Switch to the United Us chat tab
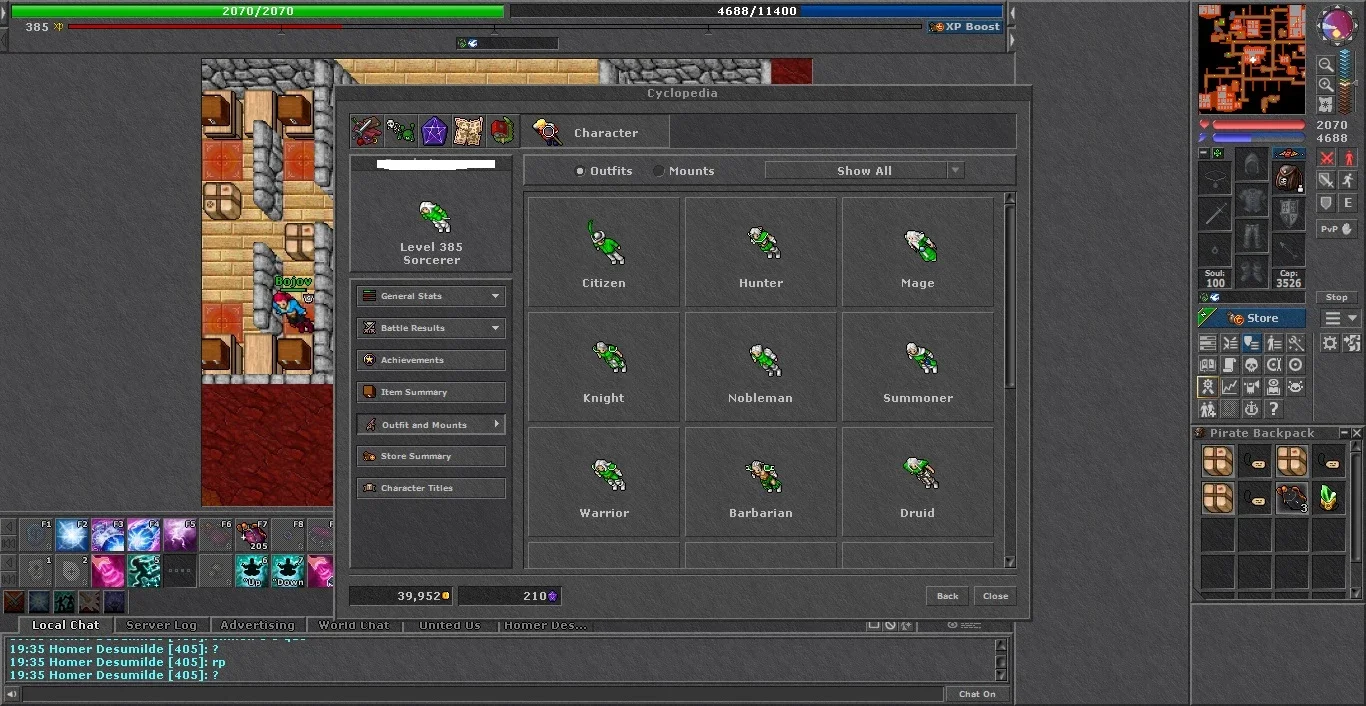The width and height of the screenshot is (1366, 706). [450, 625]
